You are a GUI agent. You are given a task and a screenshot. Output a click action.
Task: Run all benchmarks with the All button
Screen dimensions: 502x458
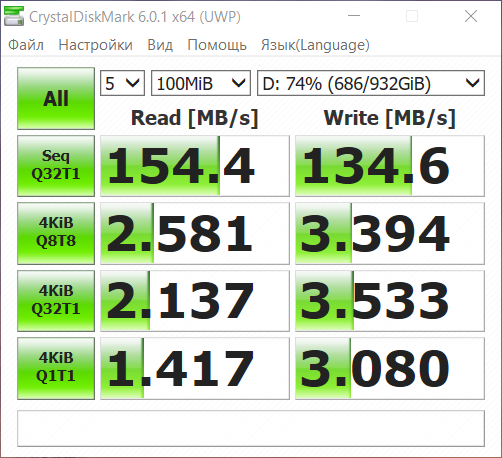point(56,98)
